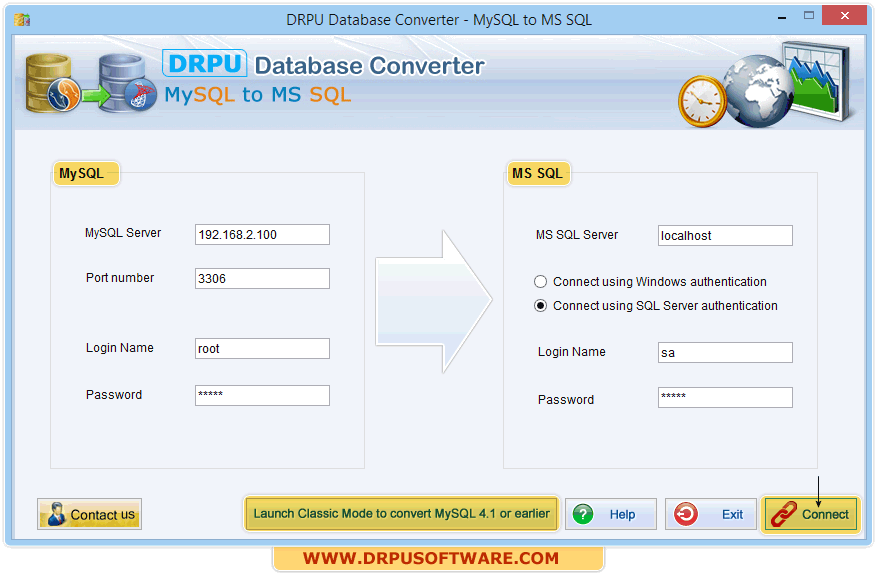This screenshot has height=574, width=877.
Task: Click the WWW.DRPUSOFTWARE.COM link
Action: 431,558
